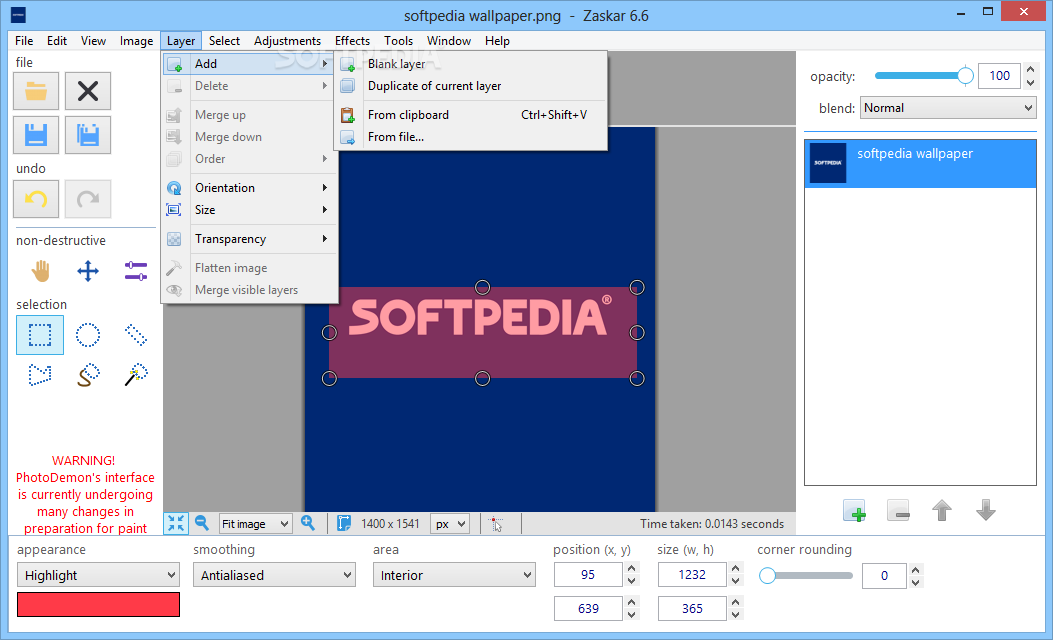Open the Fit image zoom dropdown
The height and width of the screenshot is (640, 1053).
pos(256,524)
